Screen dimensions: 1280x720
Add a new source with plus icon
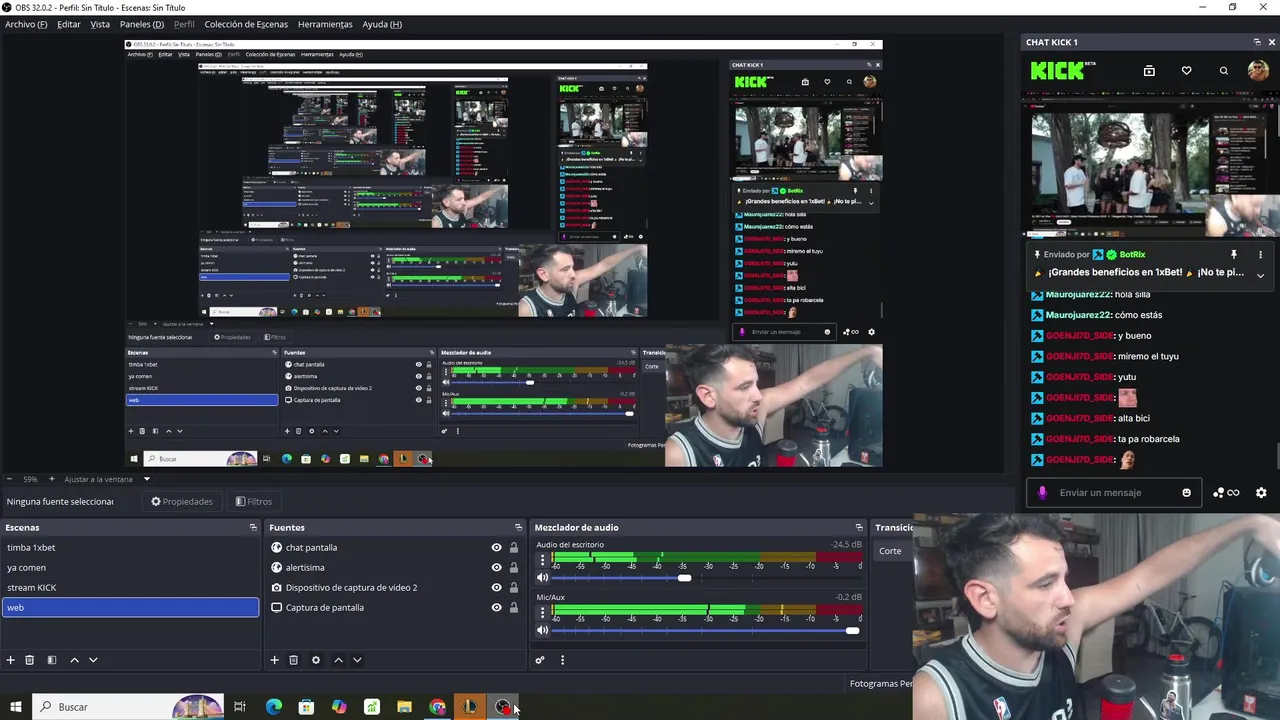click(274, 660)
